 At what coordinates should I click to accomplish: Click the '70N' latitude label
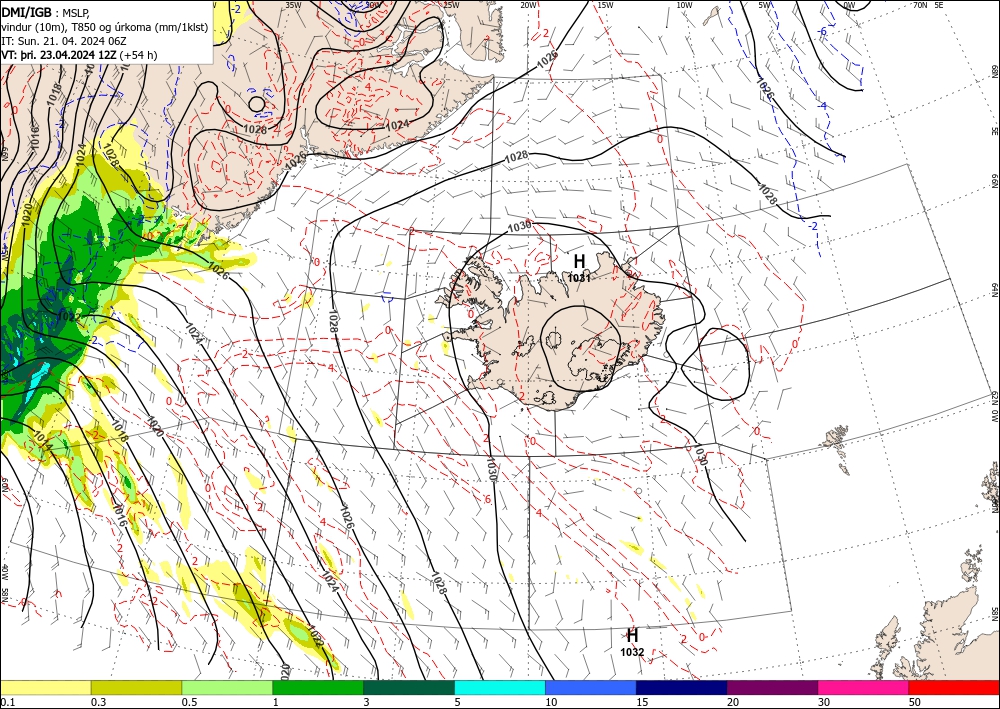[920, 4]
